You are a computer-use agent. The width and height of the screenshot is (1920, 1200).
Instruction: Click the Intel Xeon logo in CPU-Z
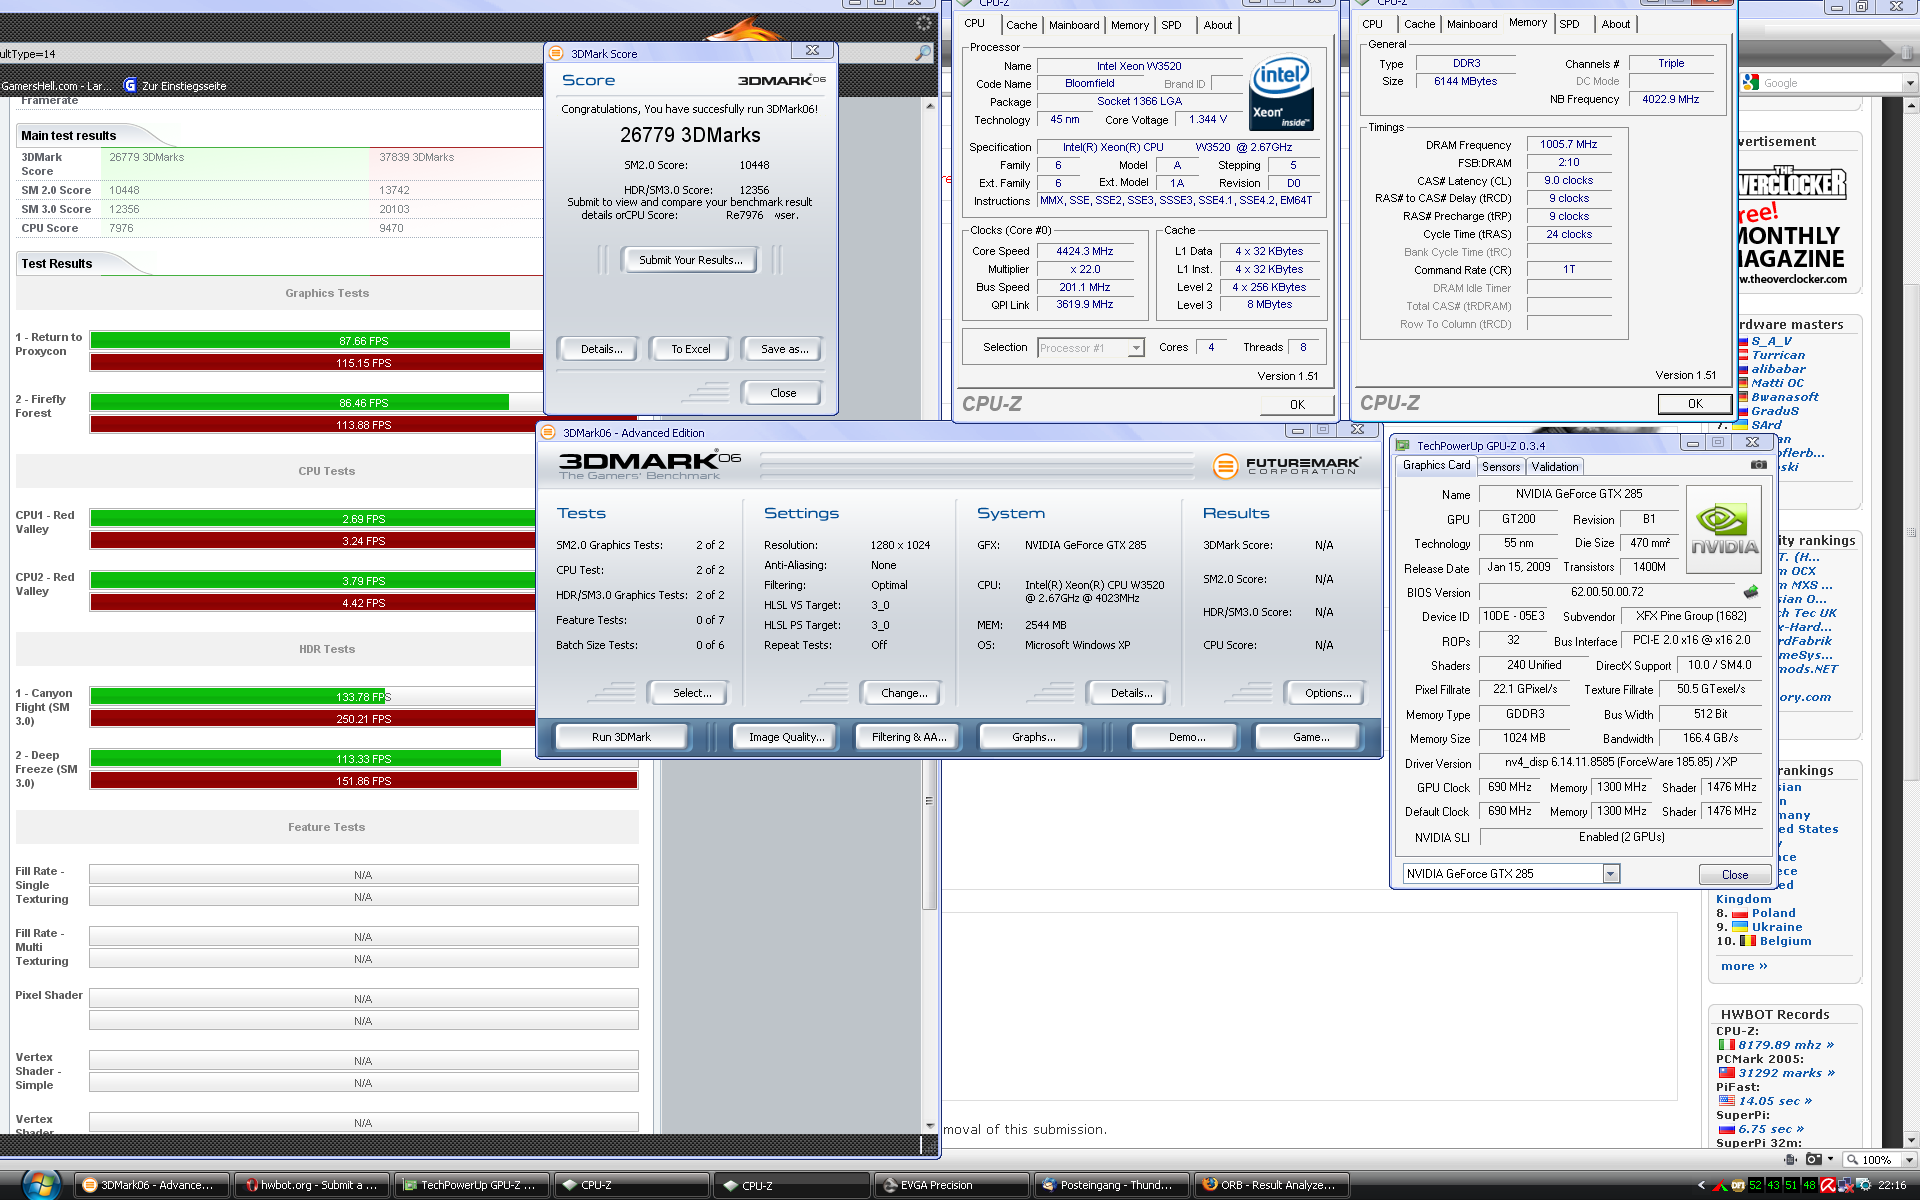1282,93
